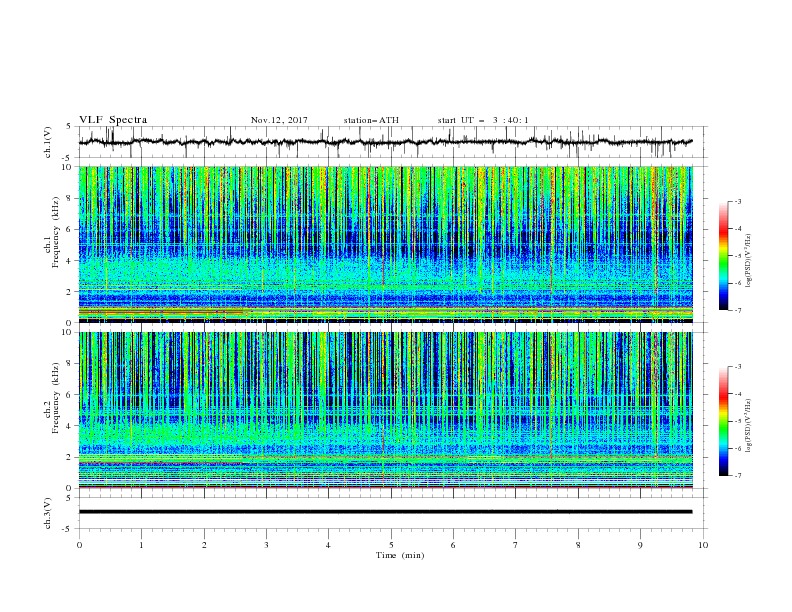Click the "5" tick on ch.3(V) axis
The image size is (792, 612).
70,498
